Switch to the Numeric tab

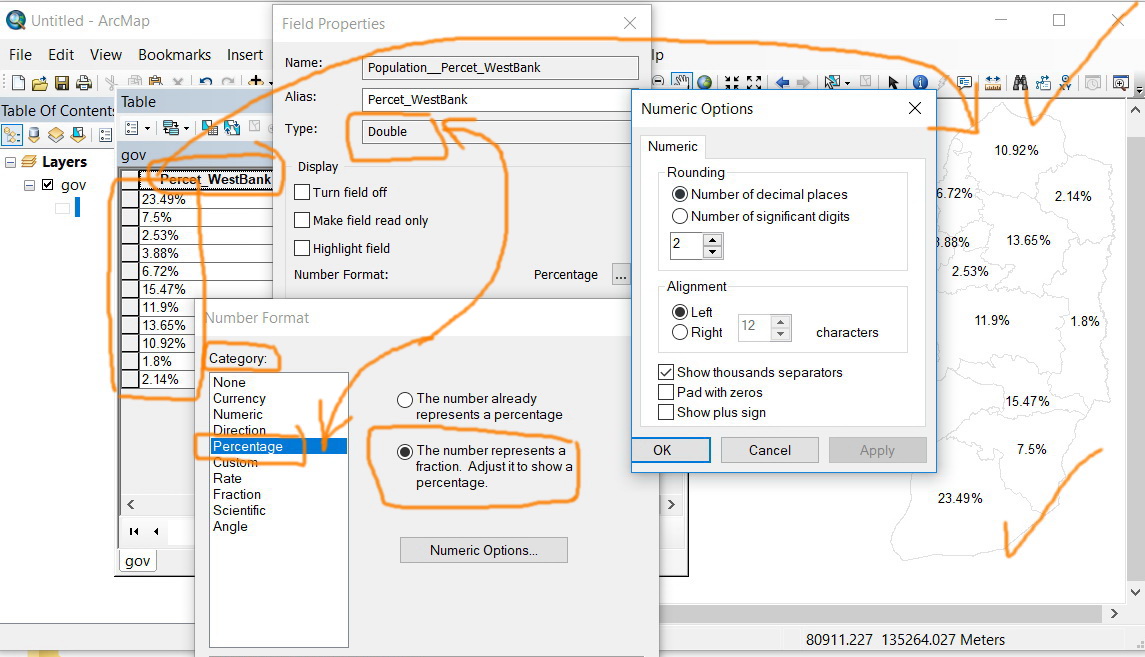tap(673, 146)
